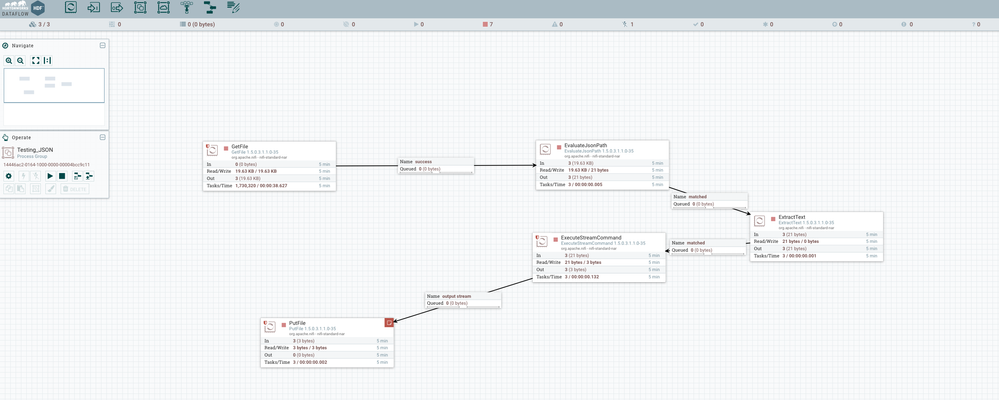
Task: Zoom in using Navigate panel
Action: coord(9,61)
